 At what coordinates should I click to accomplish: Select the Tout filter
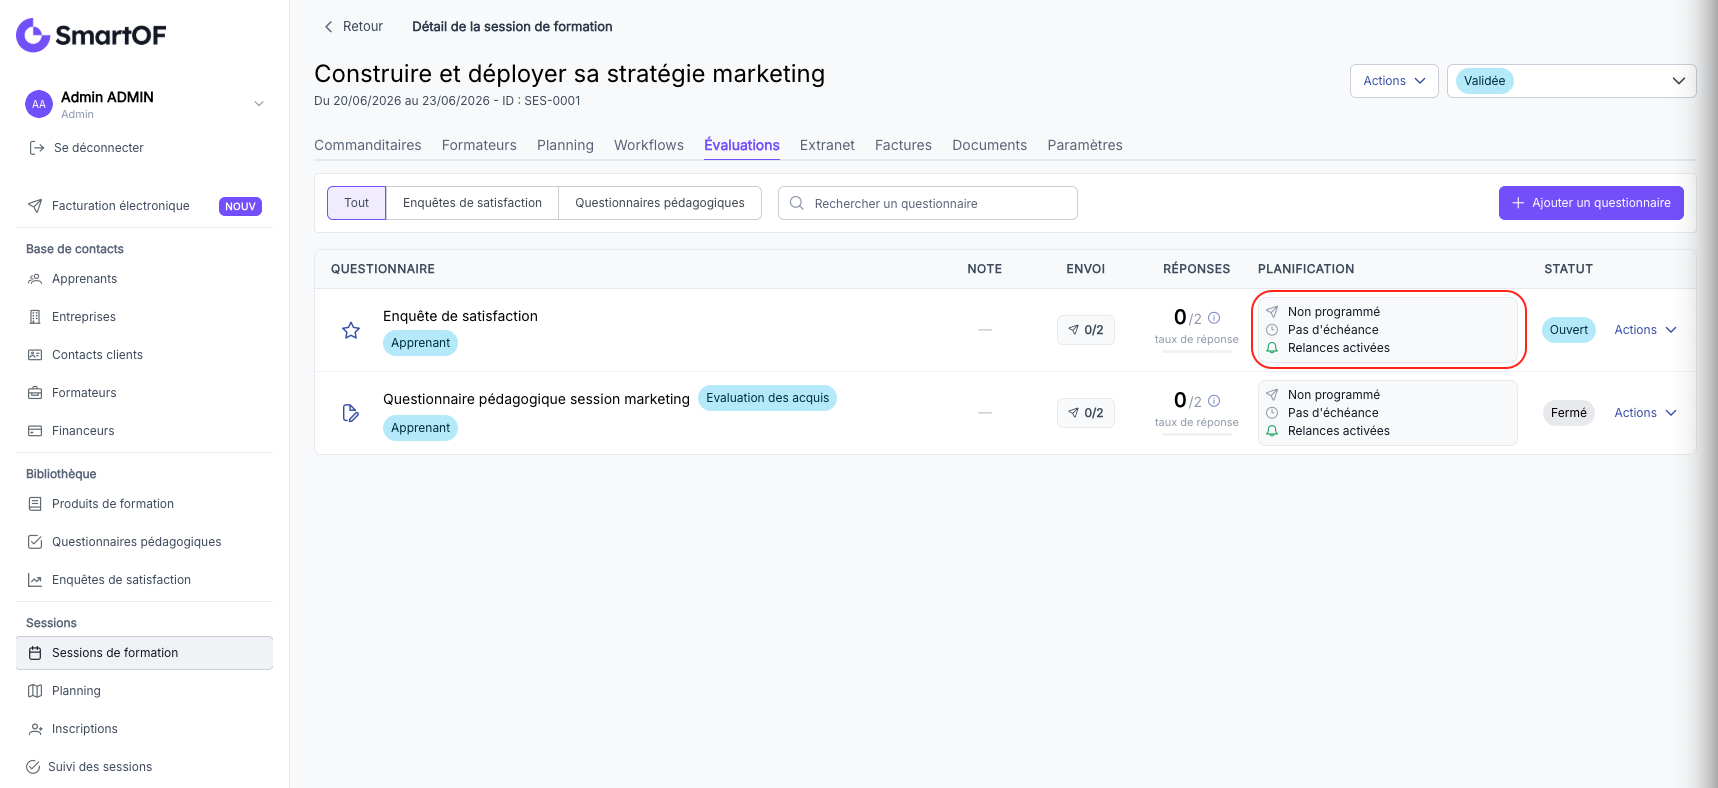[x=357, y=203]
